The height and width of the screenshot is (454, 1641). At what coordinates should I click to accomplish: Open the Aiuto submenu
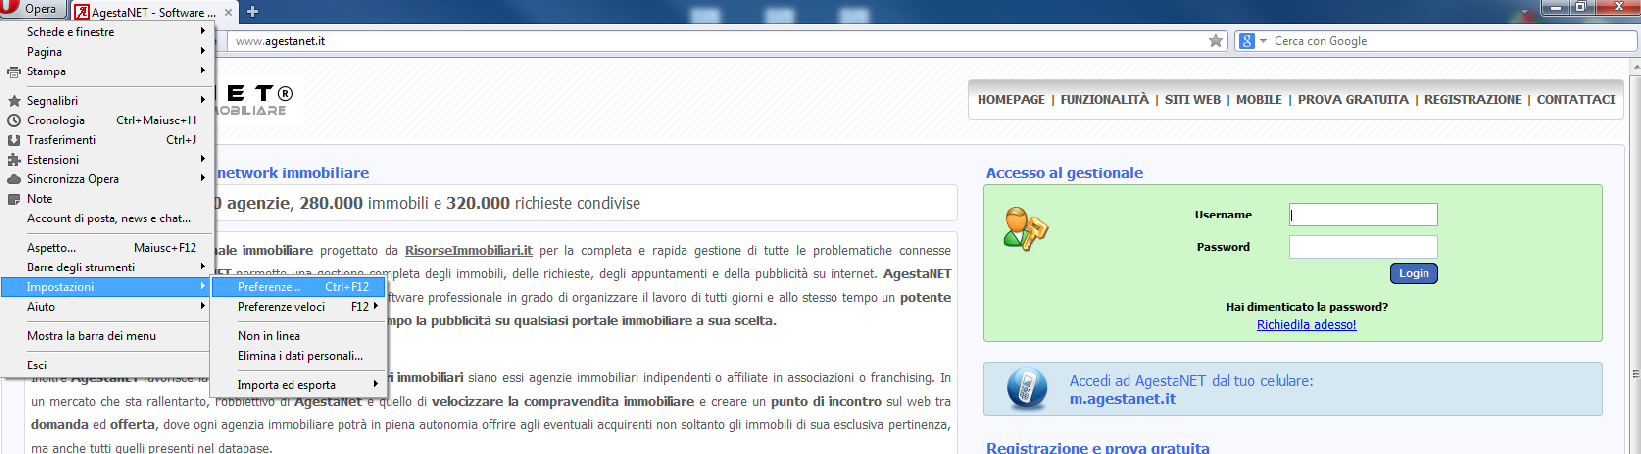105,307
